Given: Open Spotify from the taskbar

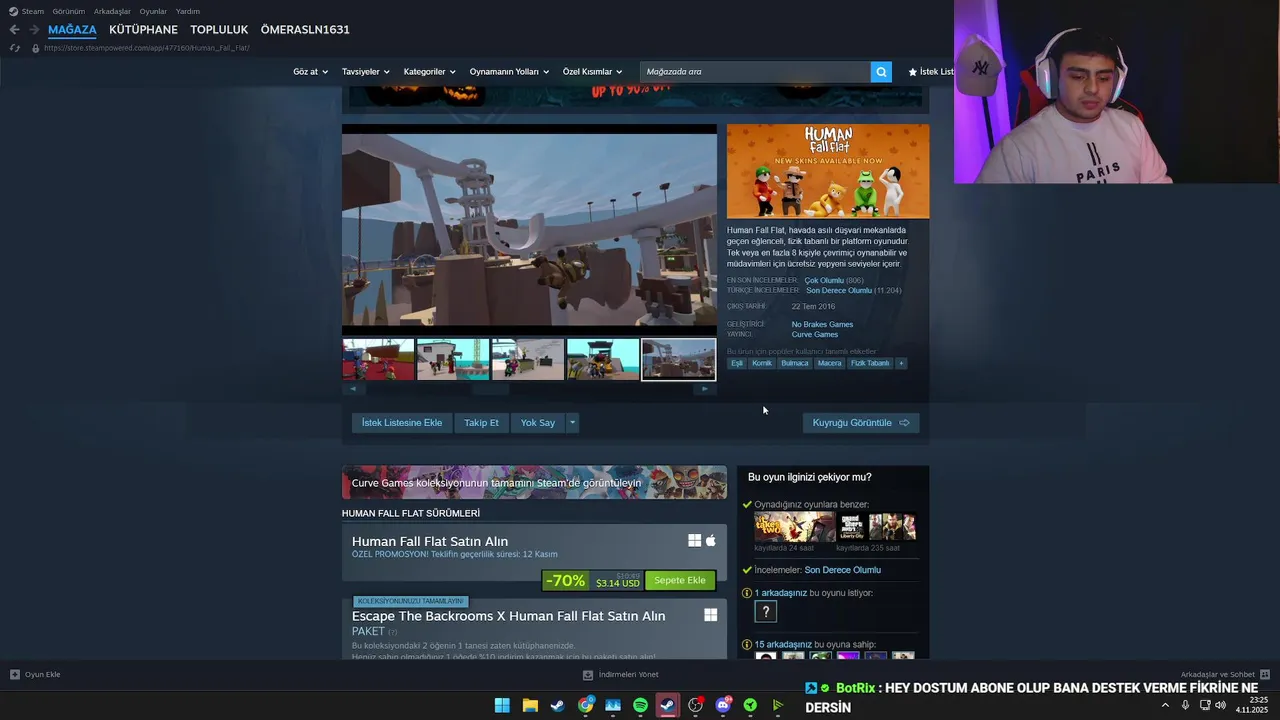Looking at the screenshot, I should point(640,705).
